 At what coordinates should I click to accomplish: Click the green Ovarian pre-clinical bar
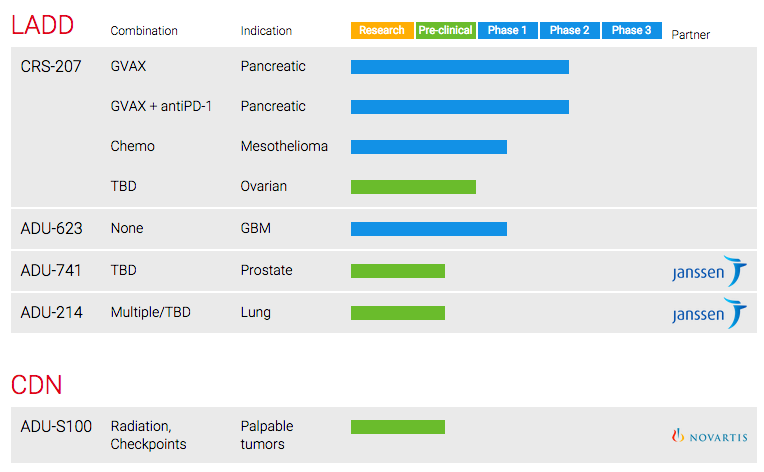click(x=413, y=187)
